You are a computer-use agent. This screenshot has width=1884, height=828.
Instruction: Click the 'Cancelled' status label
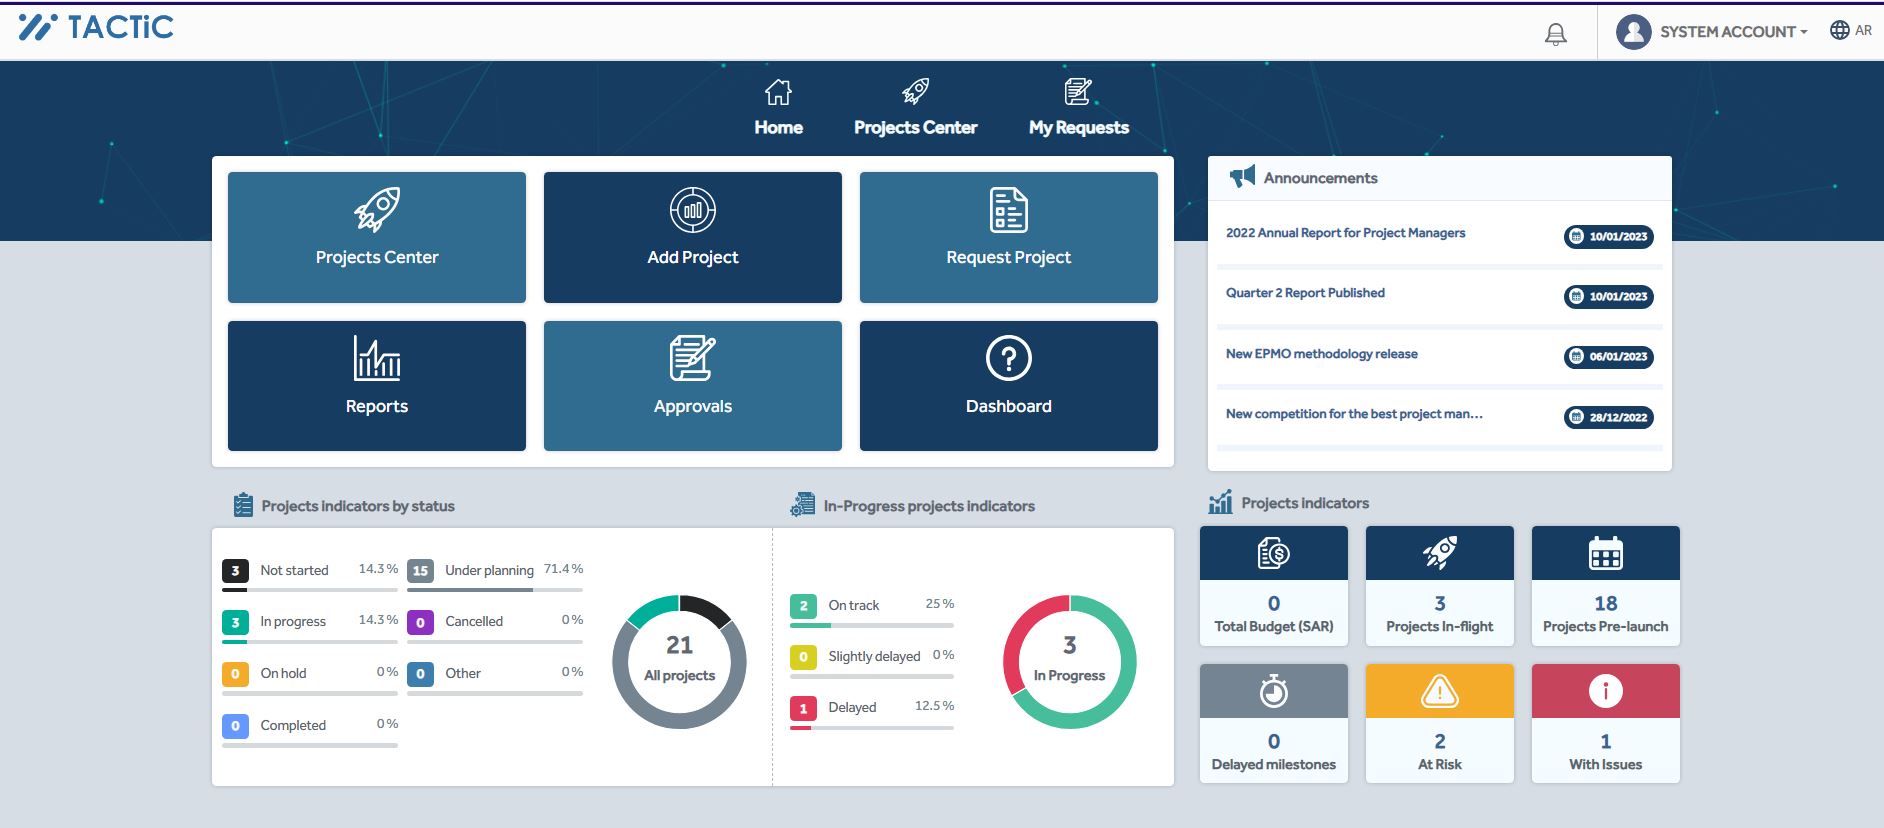(x=474, y=621)
